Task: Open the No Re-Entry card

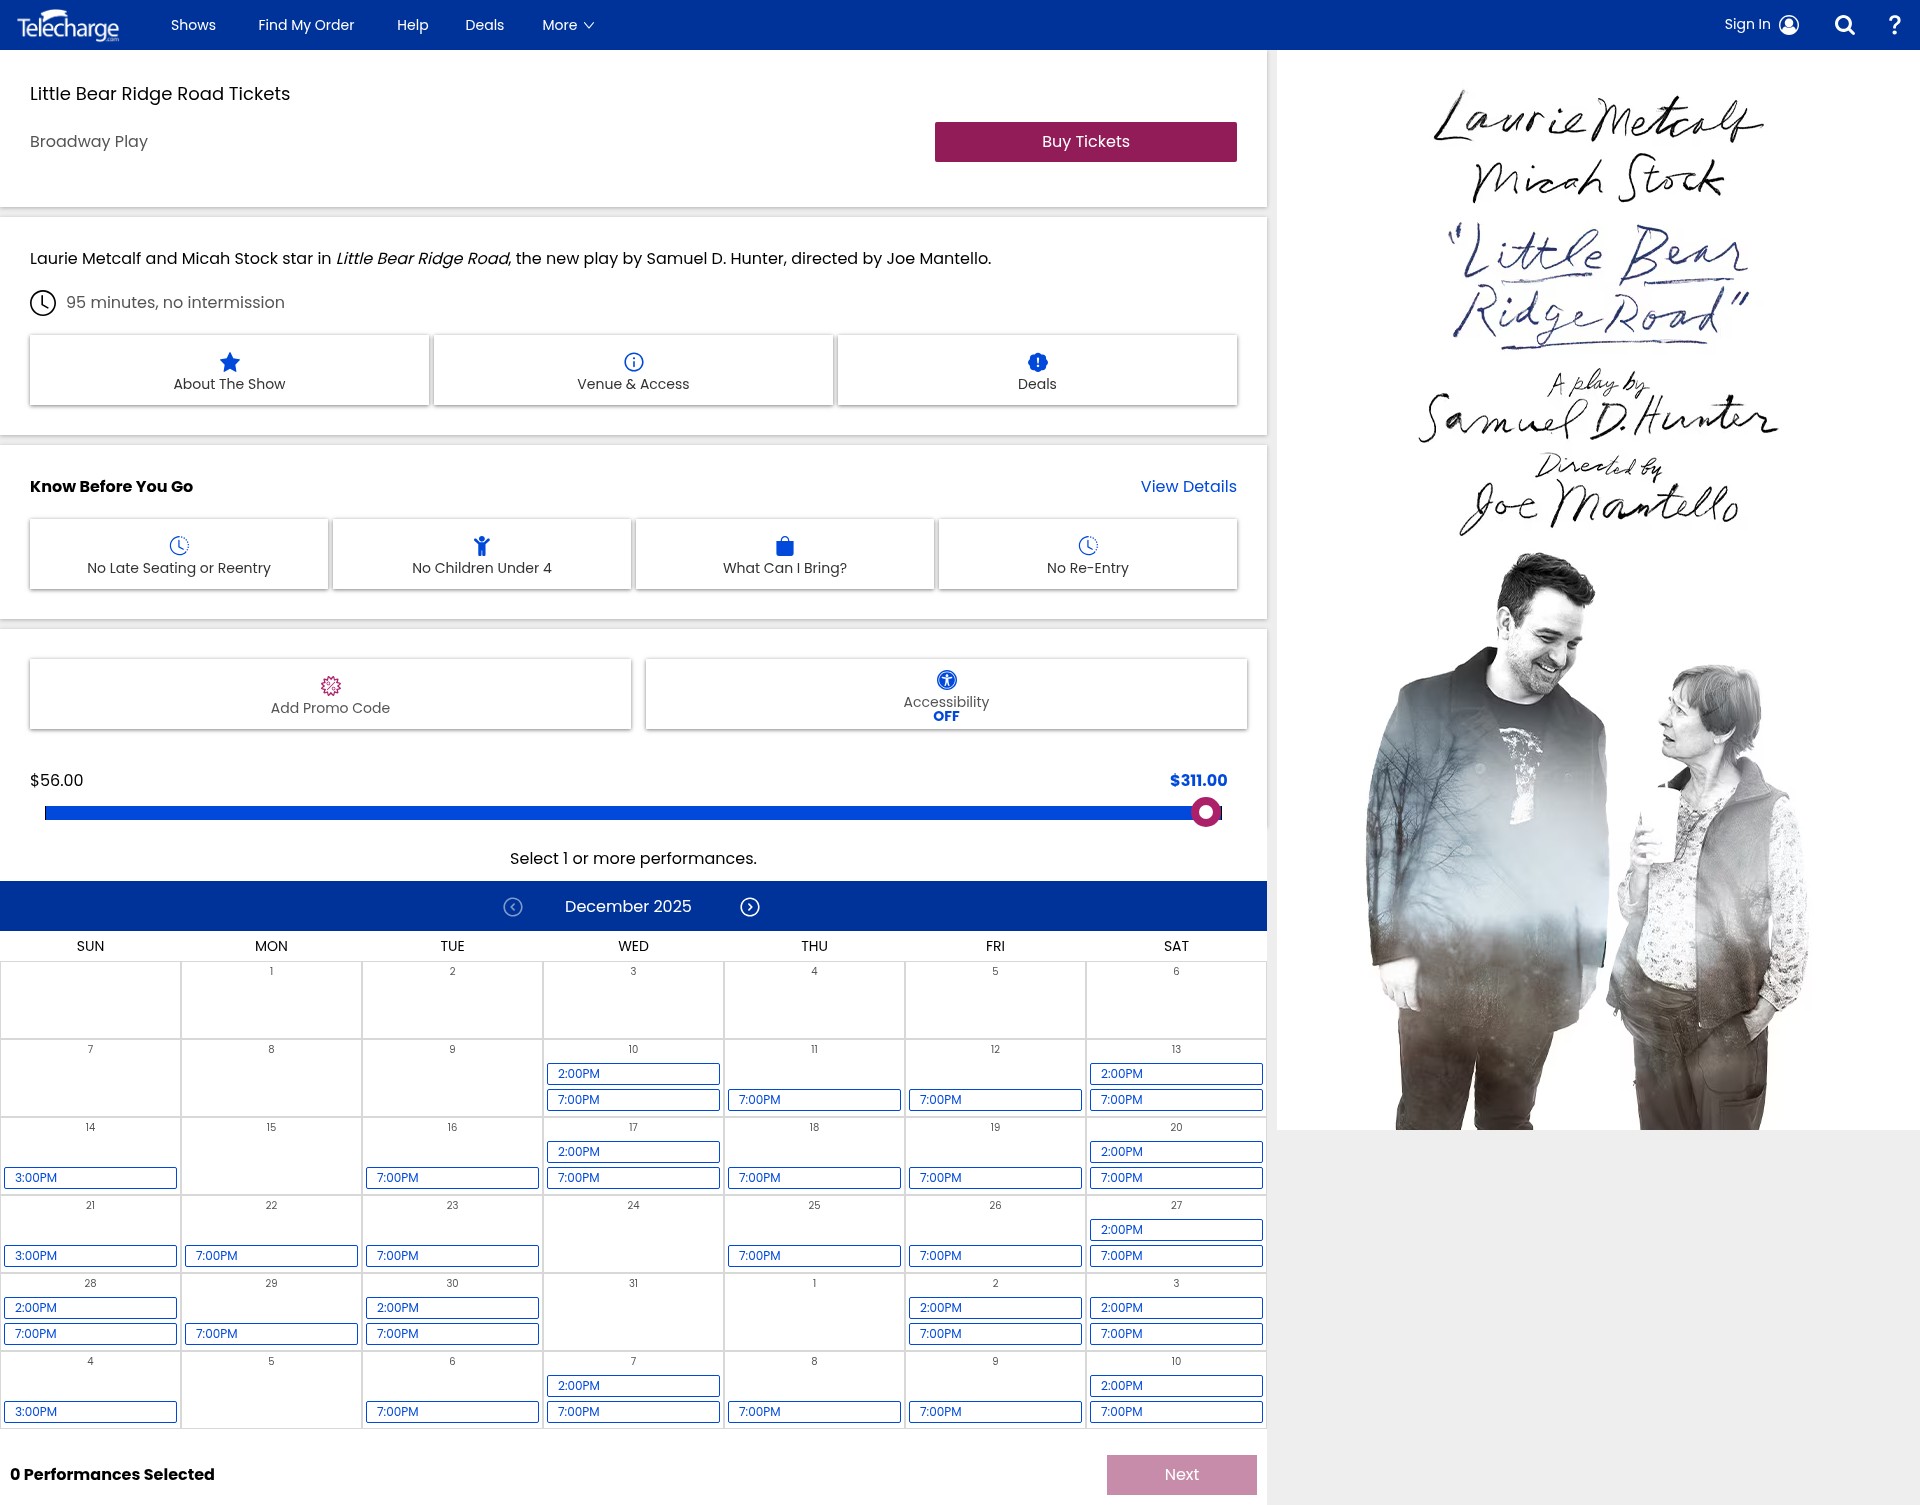Action: pos(1088,554)
